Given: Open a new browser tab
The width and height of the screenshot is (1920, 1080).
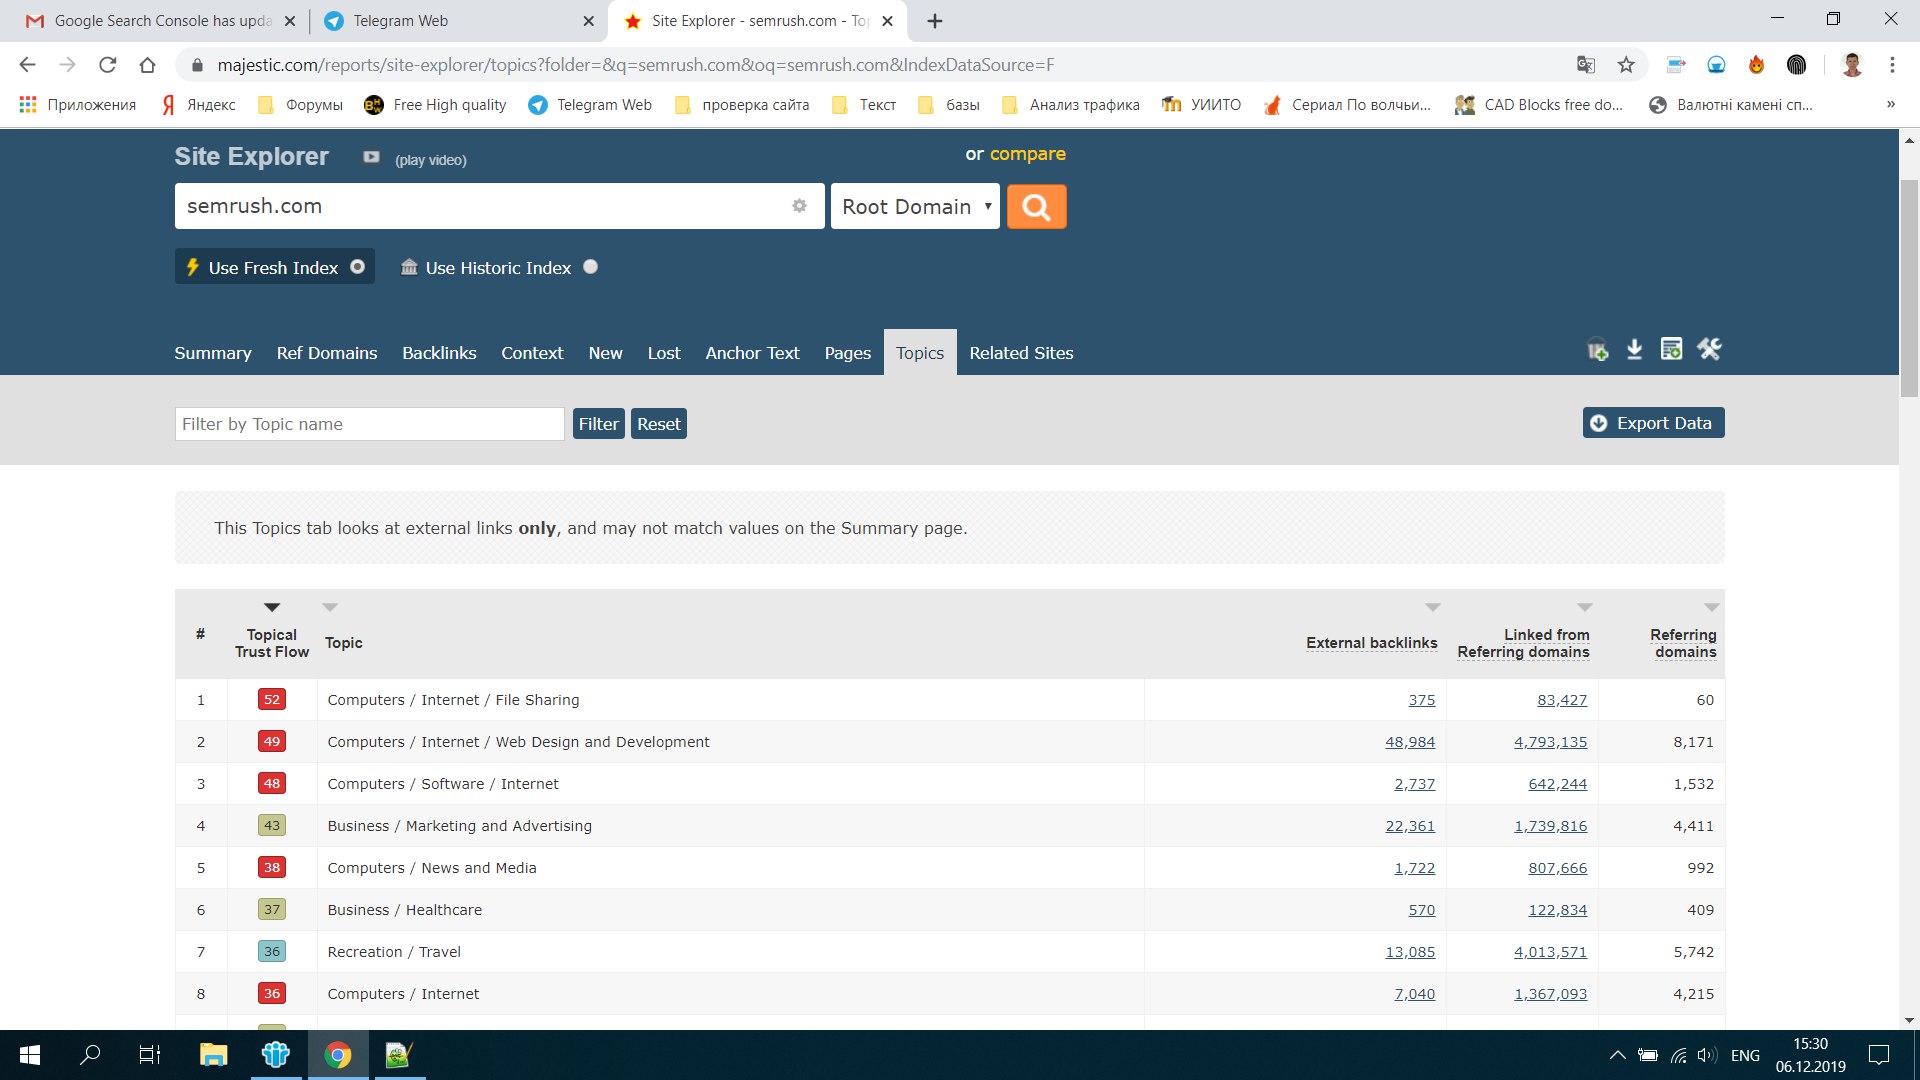Looking at the screenshot, I should [x=934, y=21].
